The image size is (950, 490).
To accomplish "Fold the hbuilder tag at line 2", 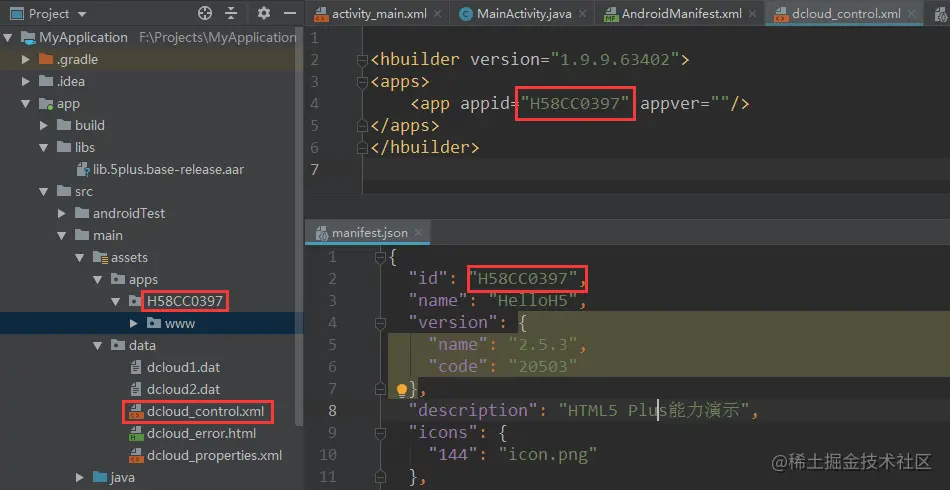I will (362, 60).
